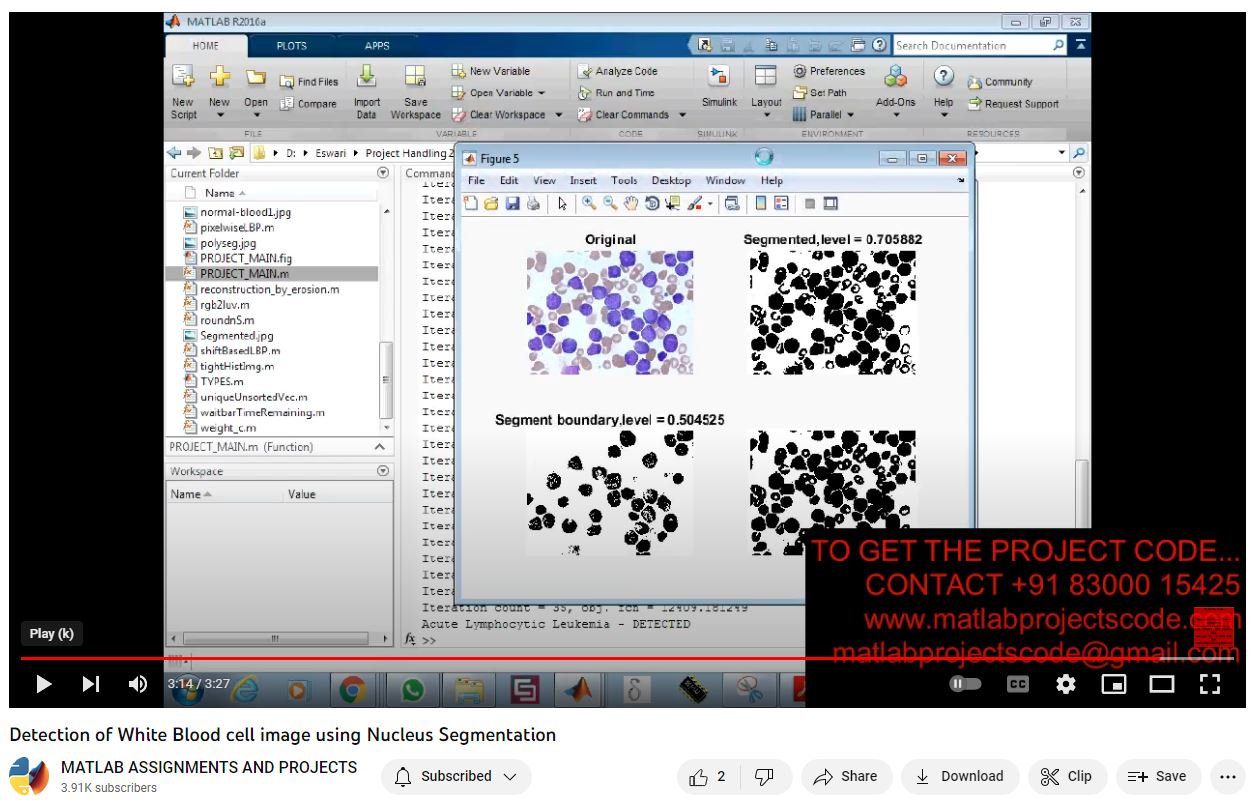Viewport: 1258px width, 805px height.
Task: Click the MATLAB Help question mark icon
Action: [x=943, y=78]
